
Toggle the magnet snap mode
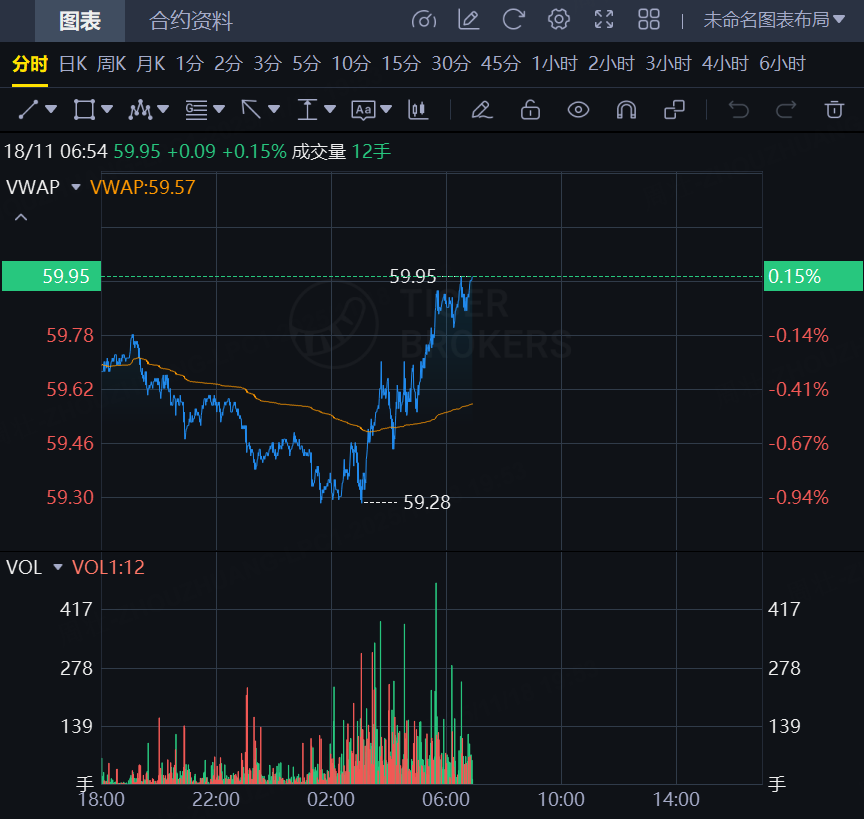point(626,109)
